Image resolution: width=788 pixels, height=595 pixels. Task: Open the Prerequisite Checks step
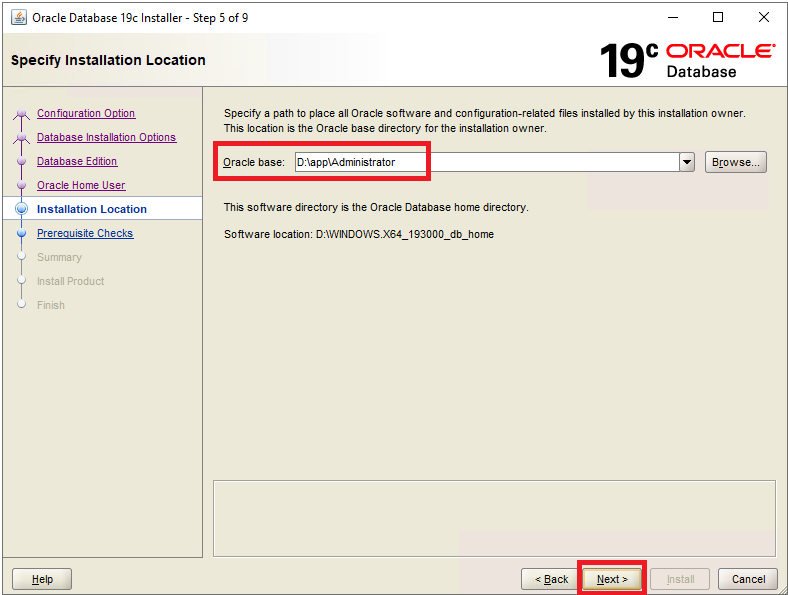coord(85,233)
